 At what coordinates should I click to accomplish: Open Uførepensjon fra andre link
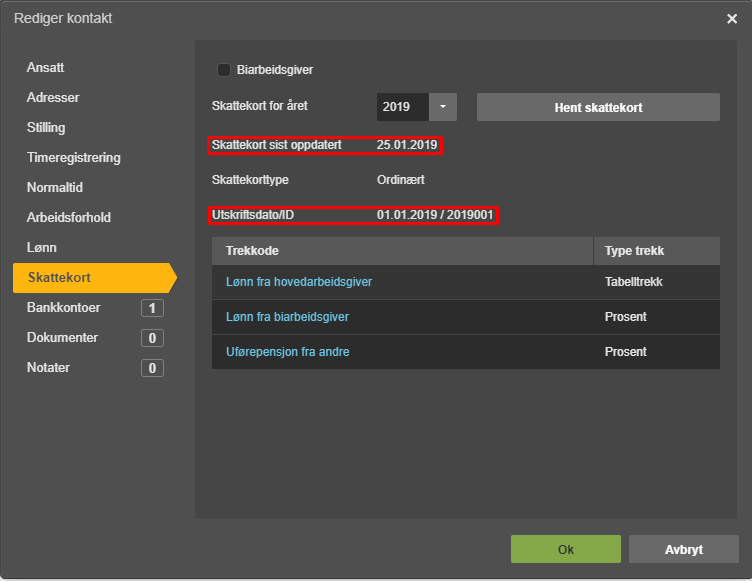(x=288, y=352)
